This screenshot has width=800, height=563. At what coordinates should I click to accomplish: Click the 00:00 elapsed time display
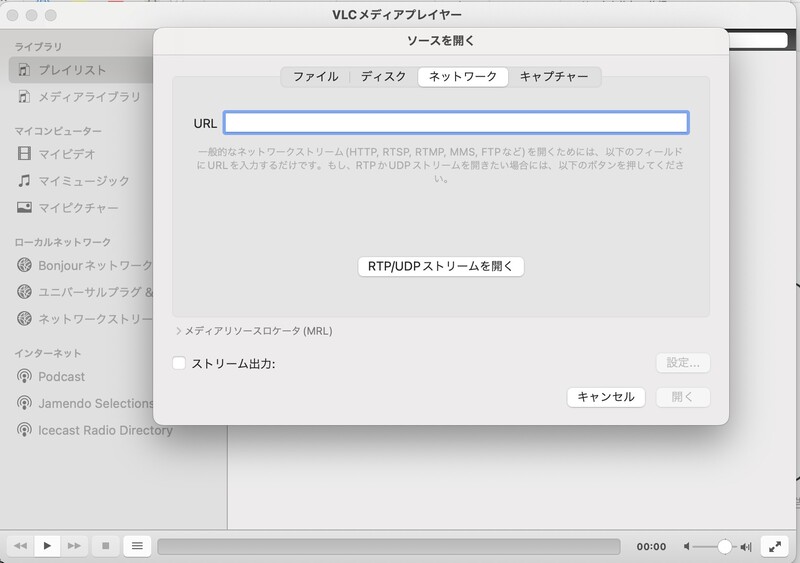(651, 547)
